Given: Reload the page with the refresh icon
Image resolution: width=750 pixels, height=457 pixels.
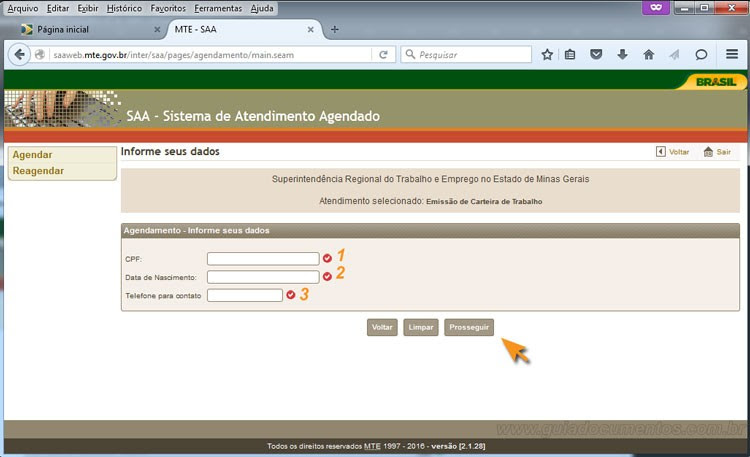Looking at the screenshot, I should coord(383,55).
